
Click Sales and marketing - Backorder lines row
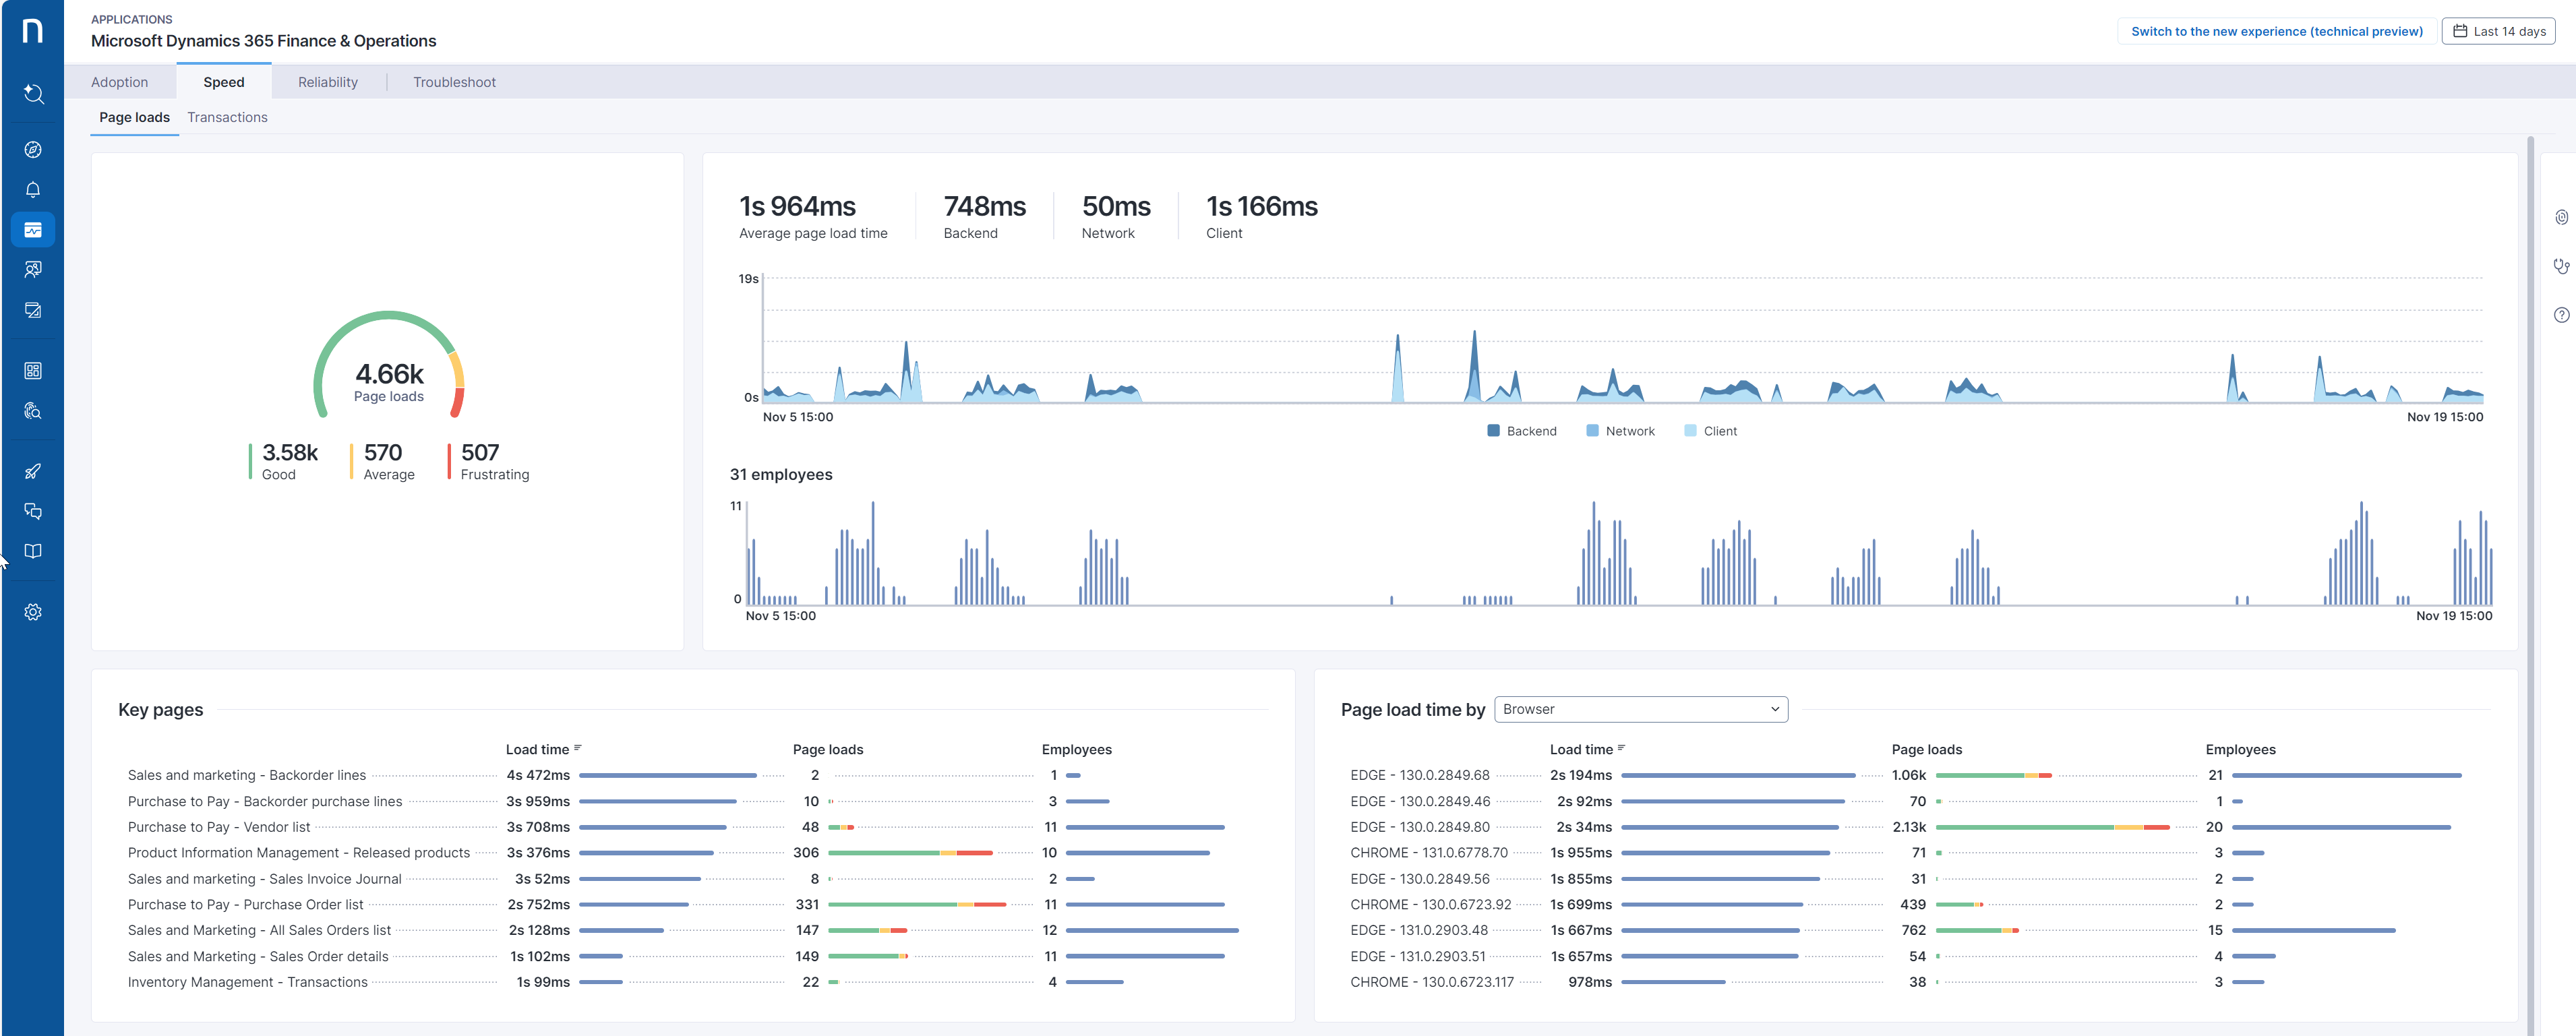(x=247, y=775)
